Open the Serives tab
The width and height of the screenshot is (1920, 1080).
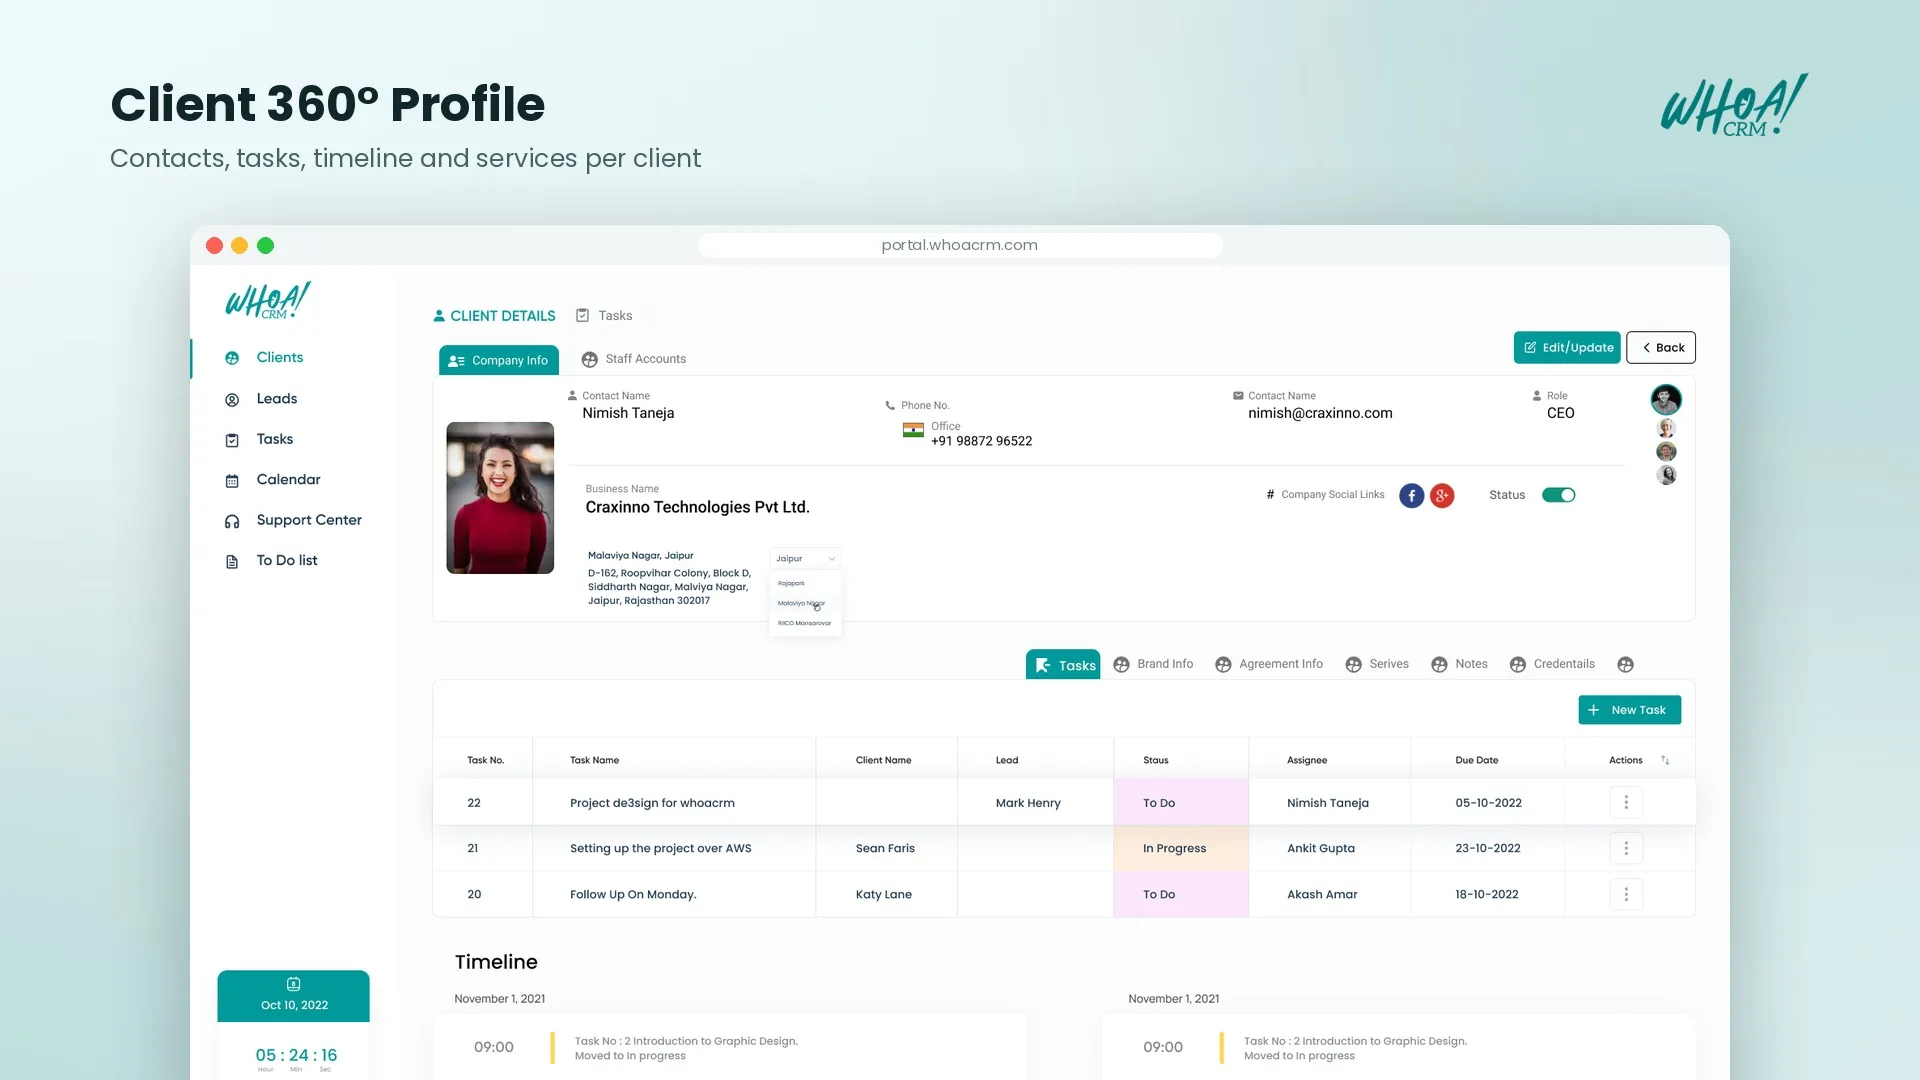pos(1377,664)
